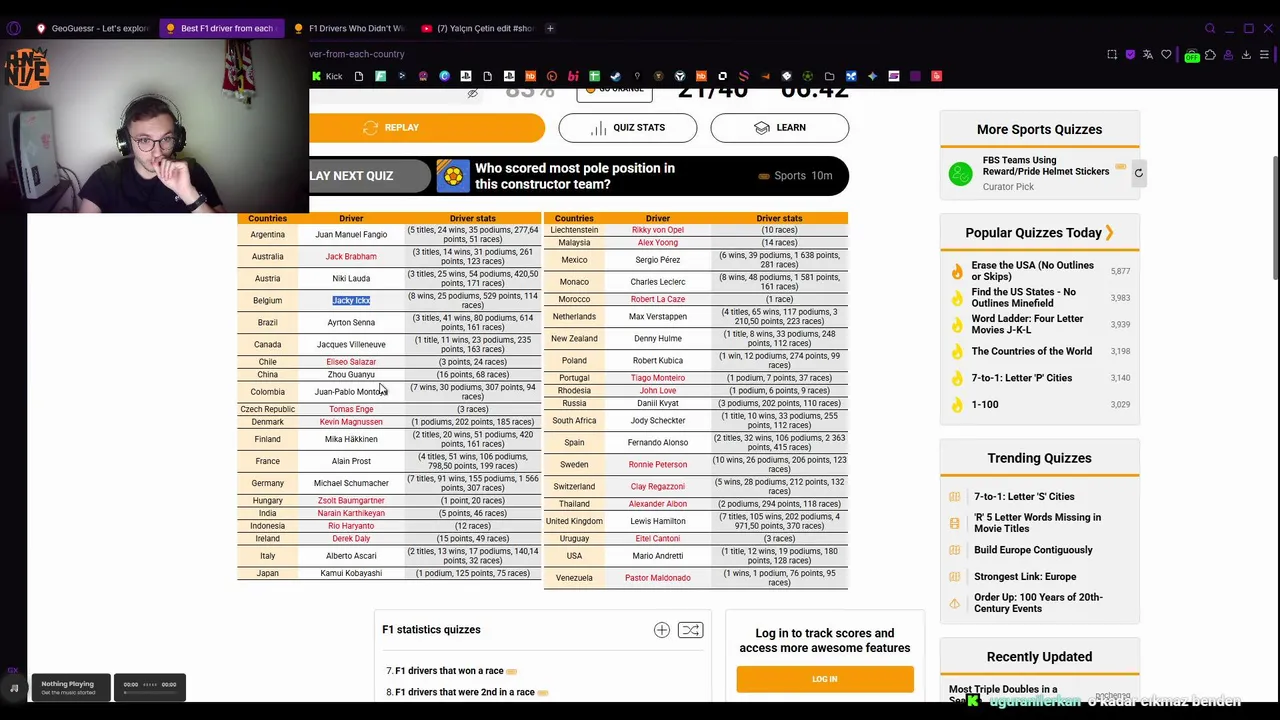Open QUIZ STATS
This screenshot has height=720, width=1280.
[x=628, y=127]
